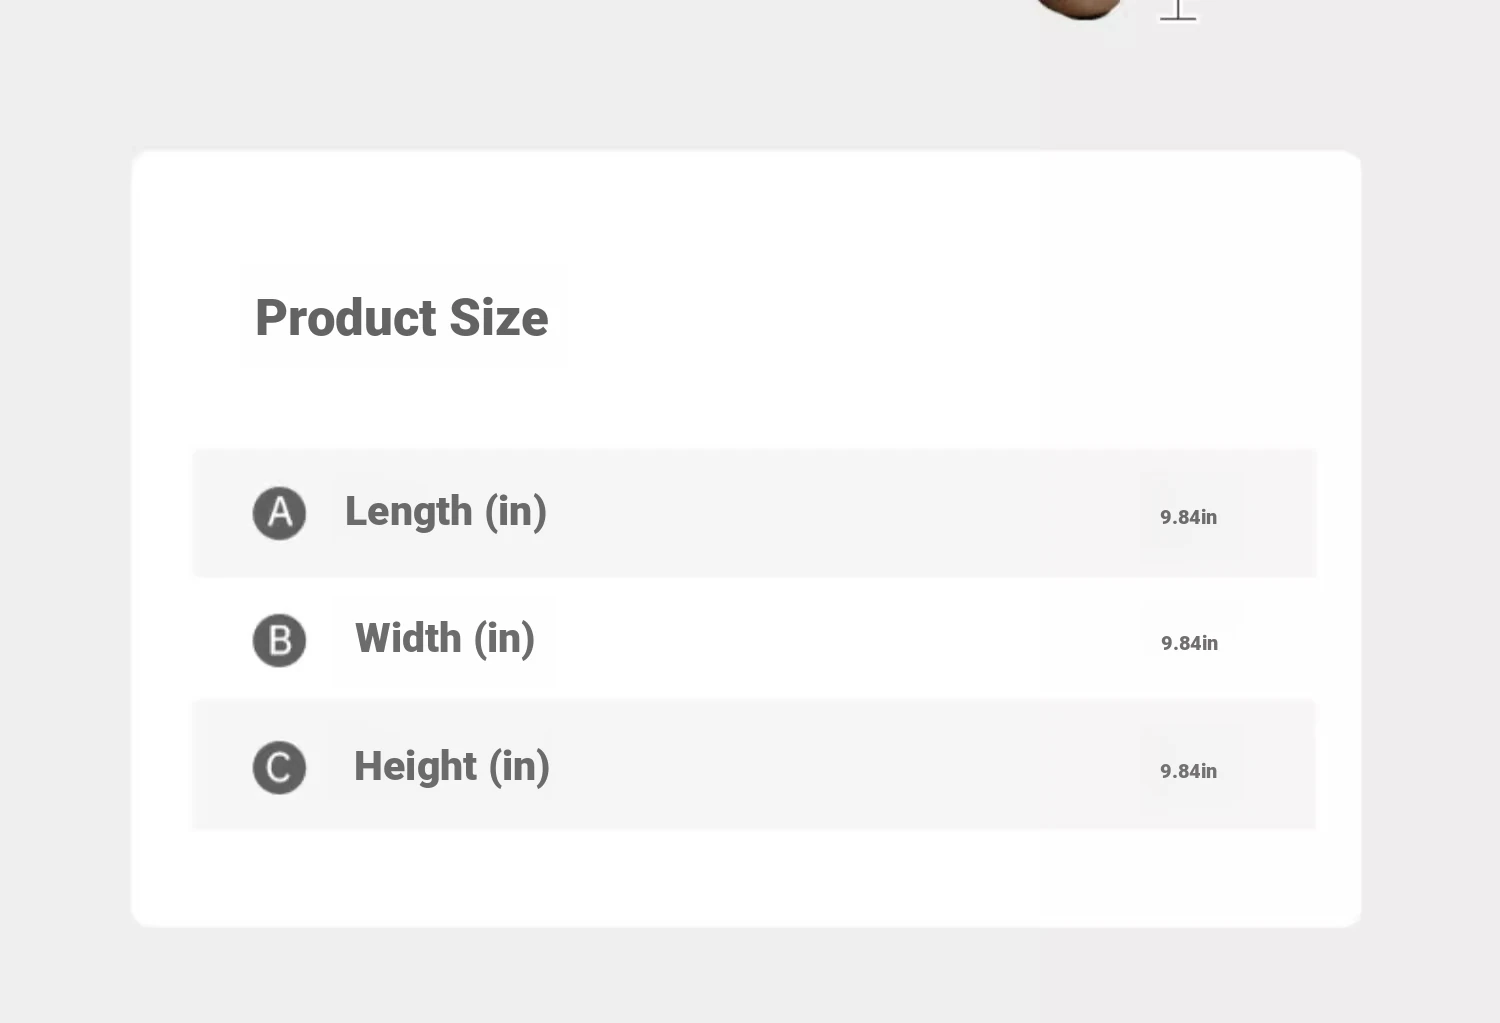Click the circled C icon
This screenshot has width=1500, height=1023.
[279, 767]
